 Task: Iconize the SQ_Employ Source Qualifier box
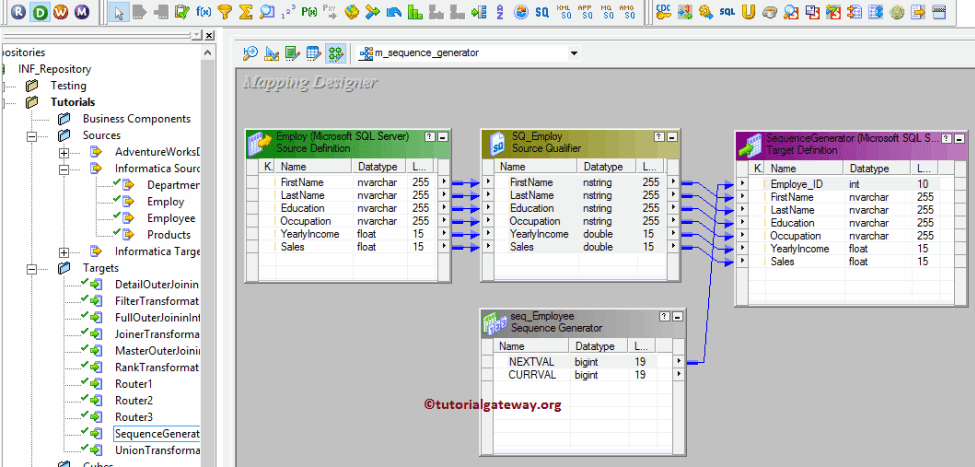[672, 137]
